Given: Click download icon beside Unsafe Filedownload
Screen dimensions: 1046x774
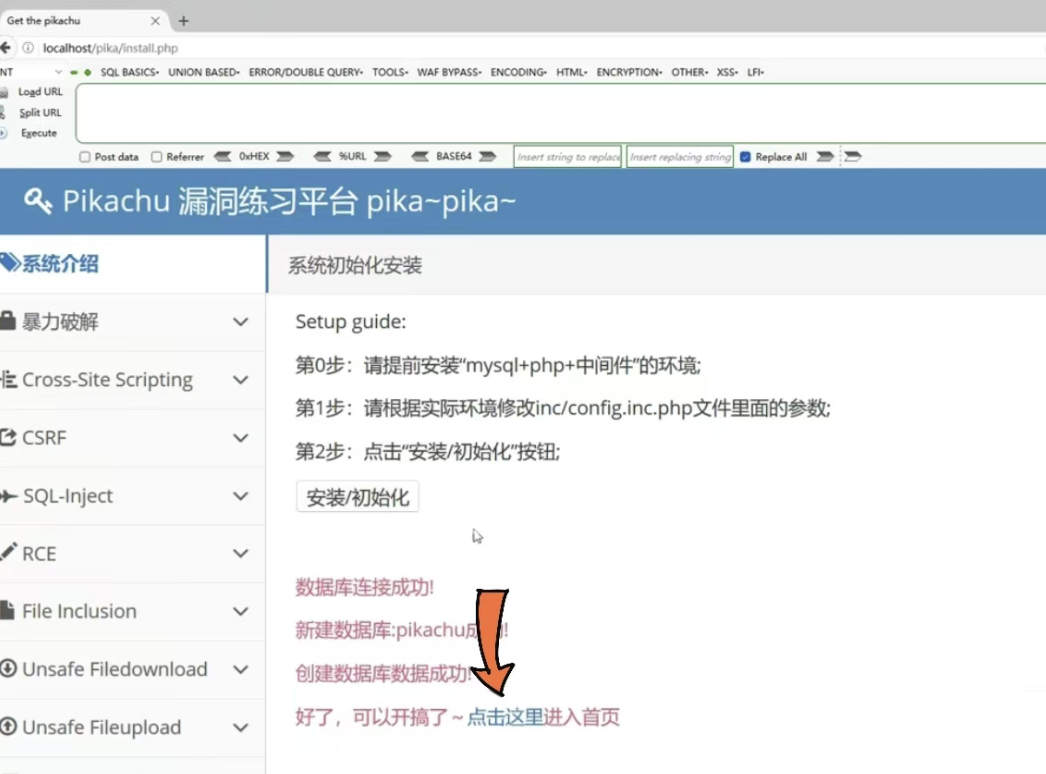Looking at the screenshot, I should (x=8, y=669).
